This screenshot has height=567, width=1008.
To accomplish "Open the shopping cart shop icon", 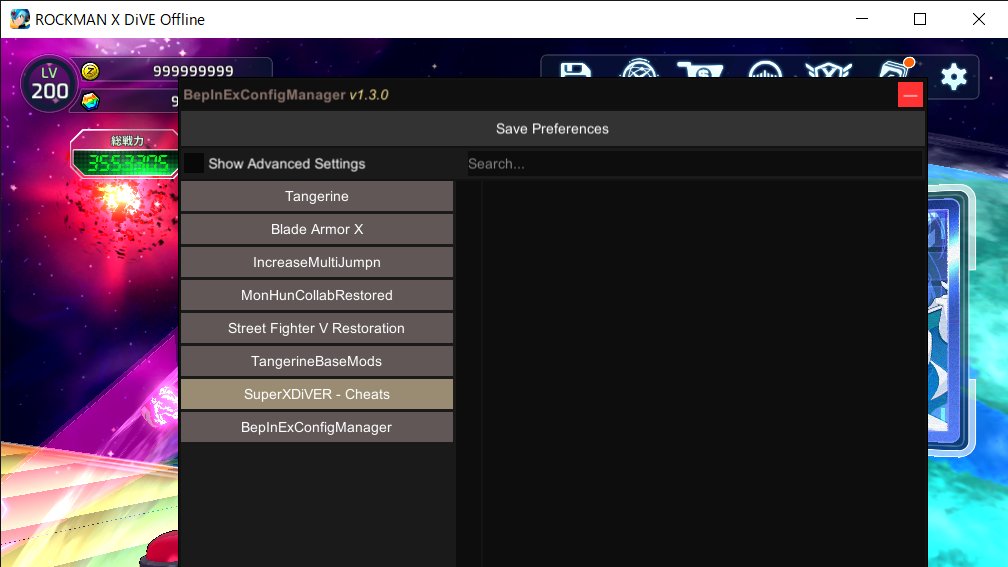I will tap(700, 71).
